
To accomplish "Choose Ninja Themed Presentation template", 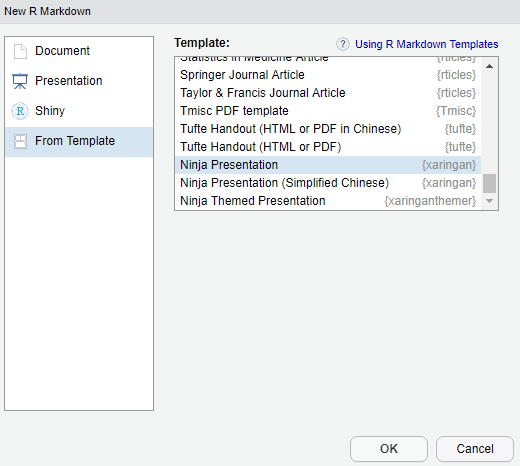I will point(328,201).
